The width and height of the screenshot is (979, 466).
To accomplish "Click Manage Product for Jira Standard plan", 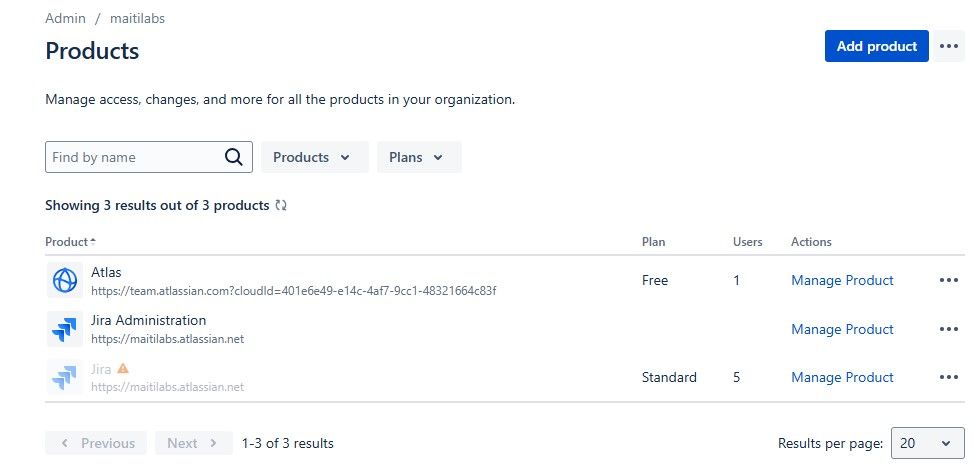I will 842,377.
